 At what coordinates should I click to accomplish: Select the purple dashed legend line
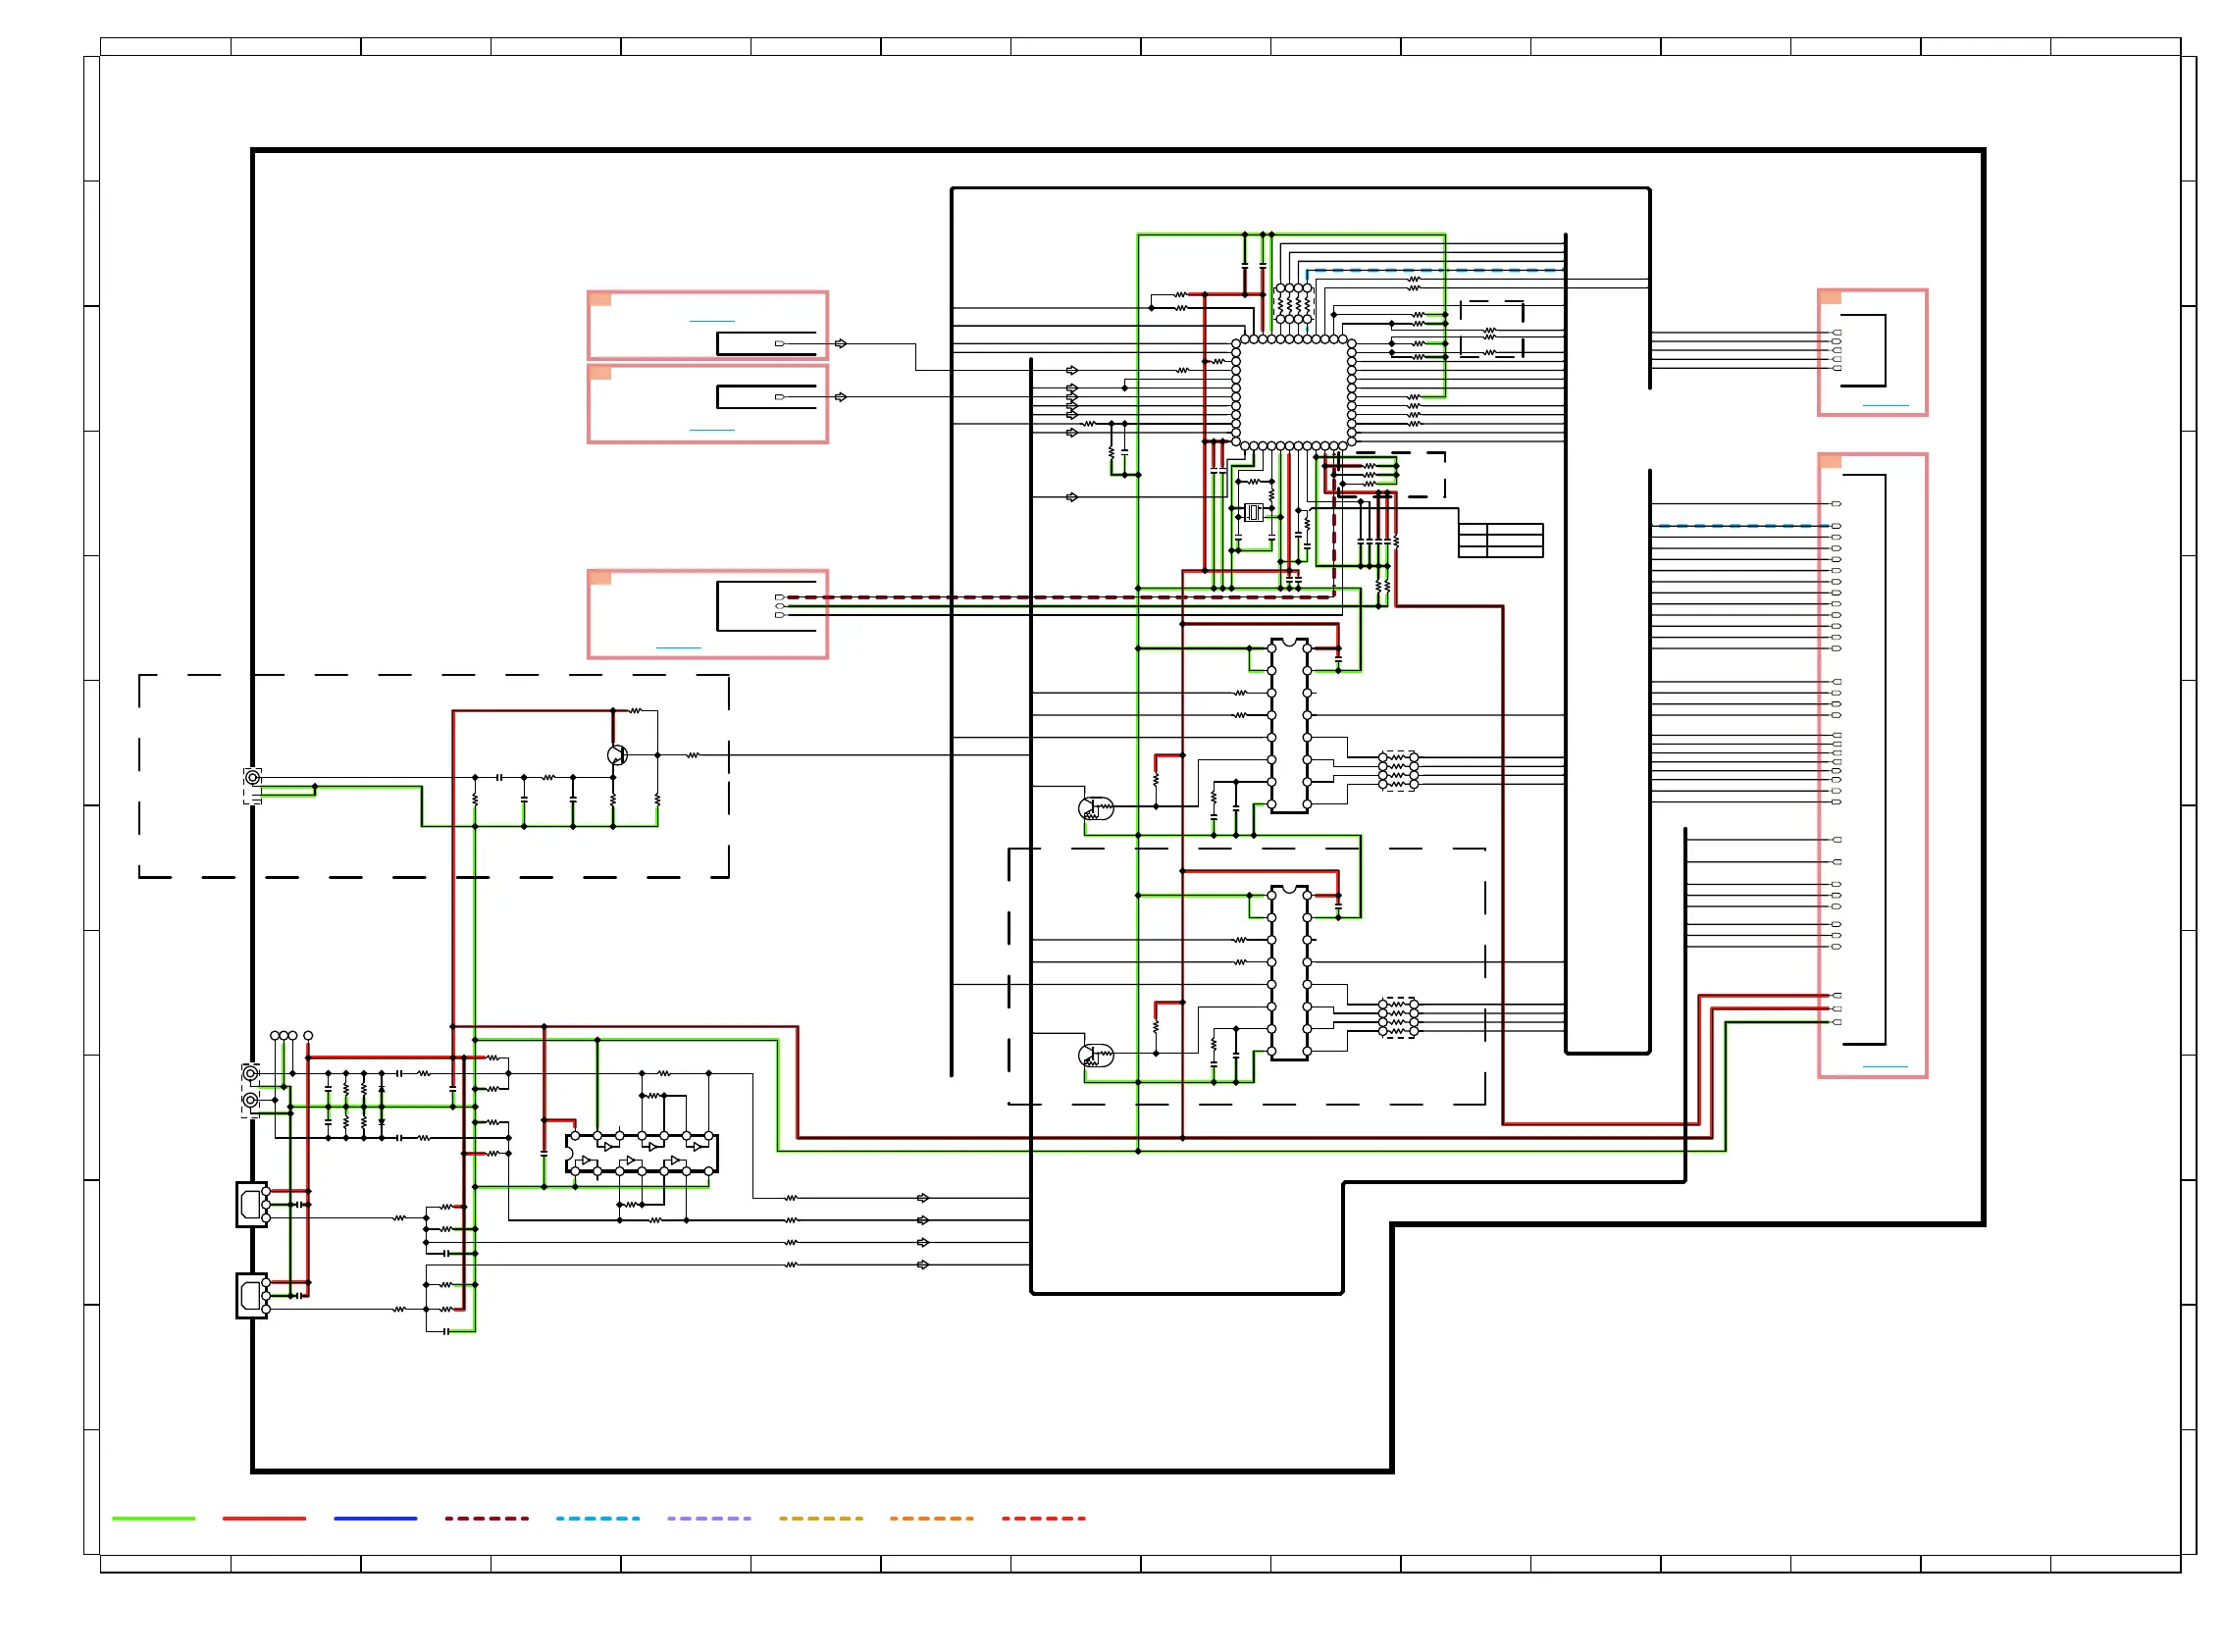pyautogui.click(x=709, y=1518)
